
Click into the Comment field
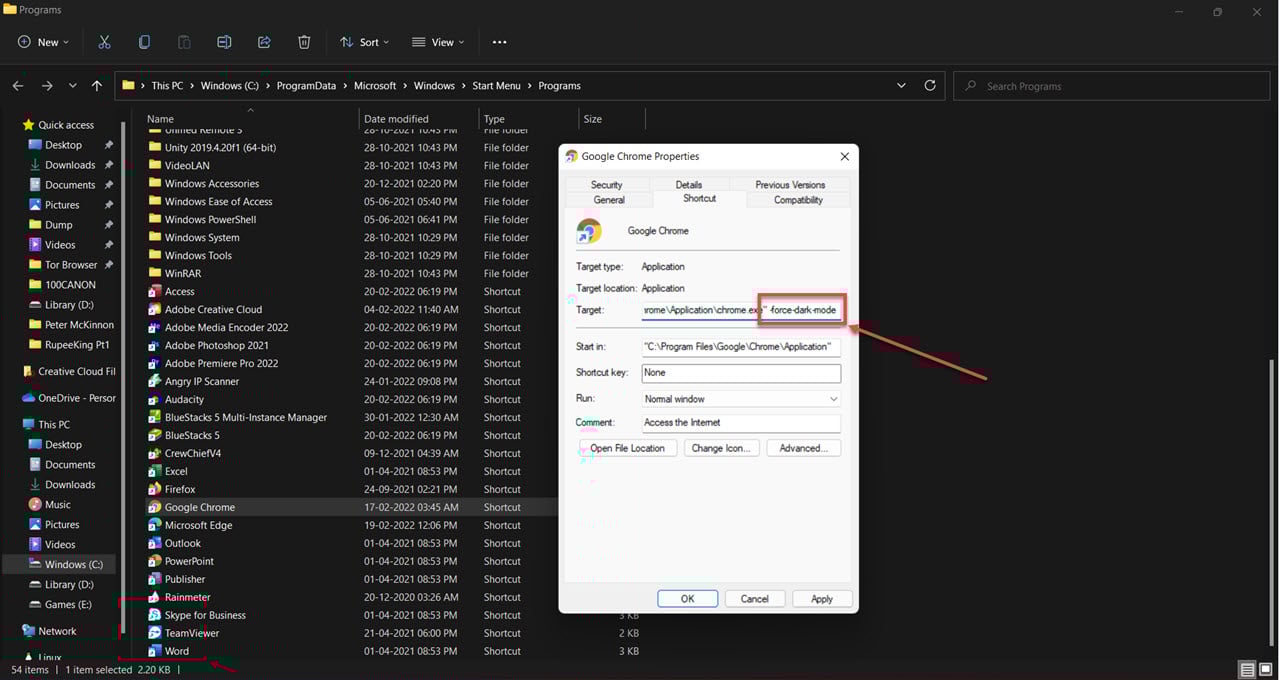(741, 423)
